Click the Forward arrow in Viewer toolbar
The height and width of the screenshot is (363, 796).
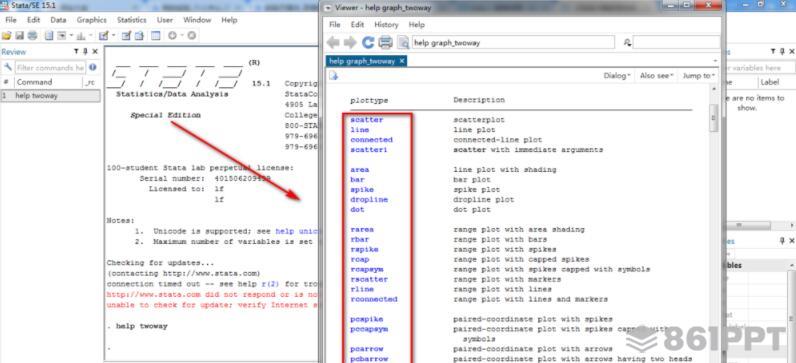coord(350,43)
